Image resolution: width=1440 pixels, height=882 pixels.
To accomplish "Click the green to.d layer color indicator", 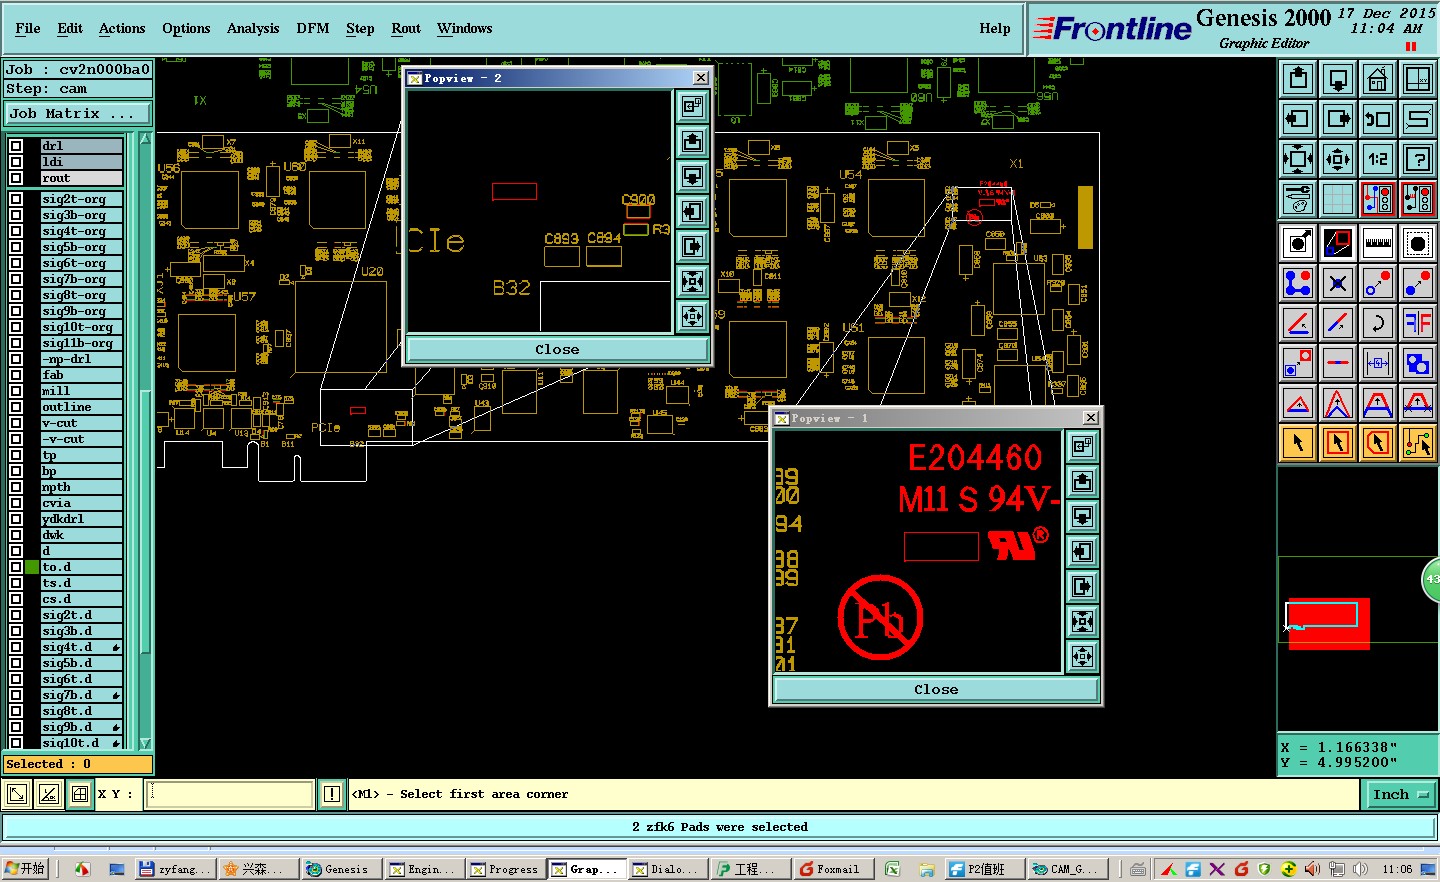I will 32,567.
